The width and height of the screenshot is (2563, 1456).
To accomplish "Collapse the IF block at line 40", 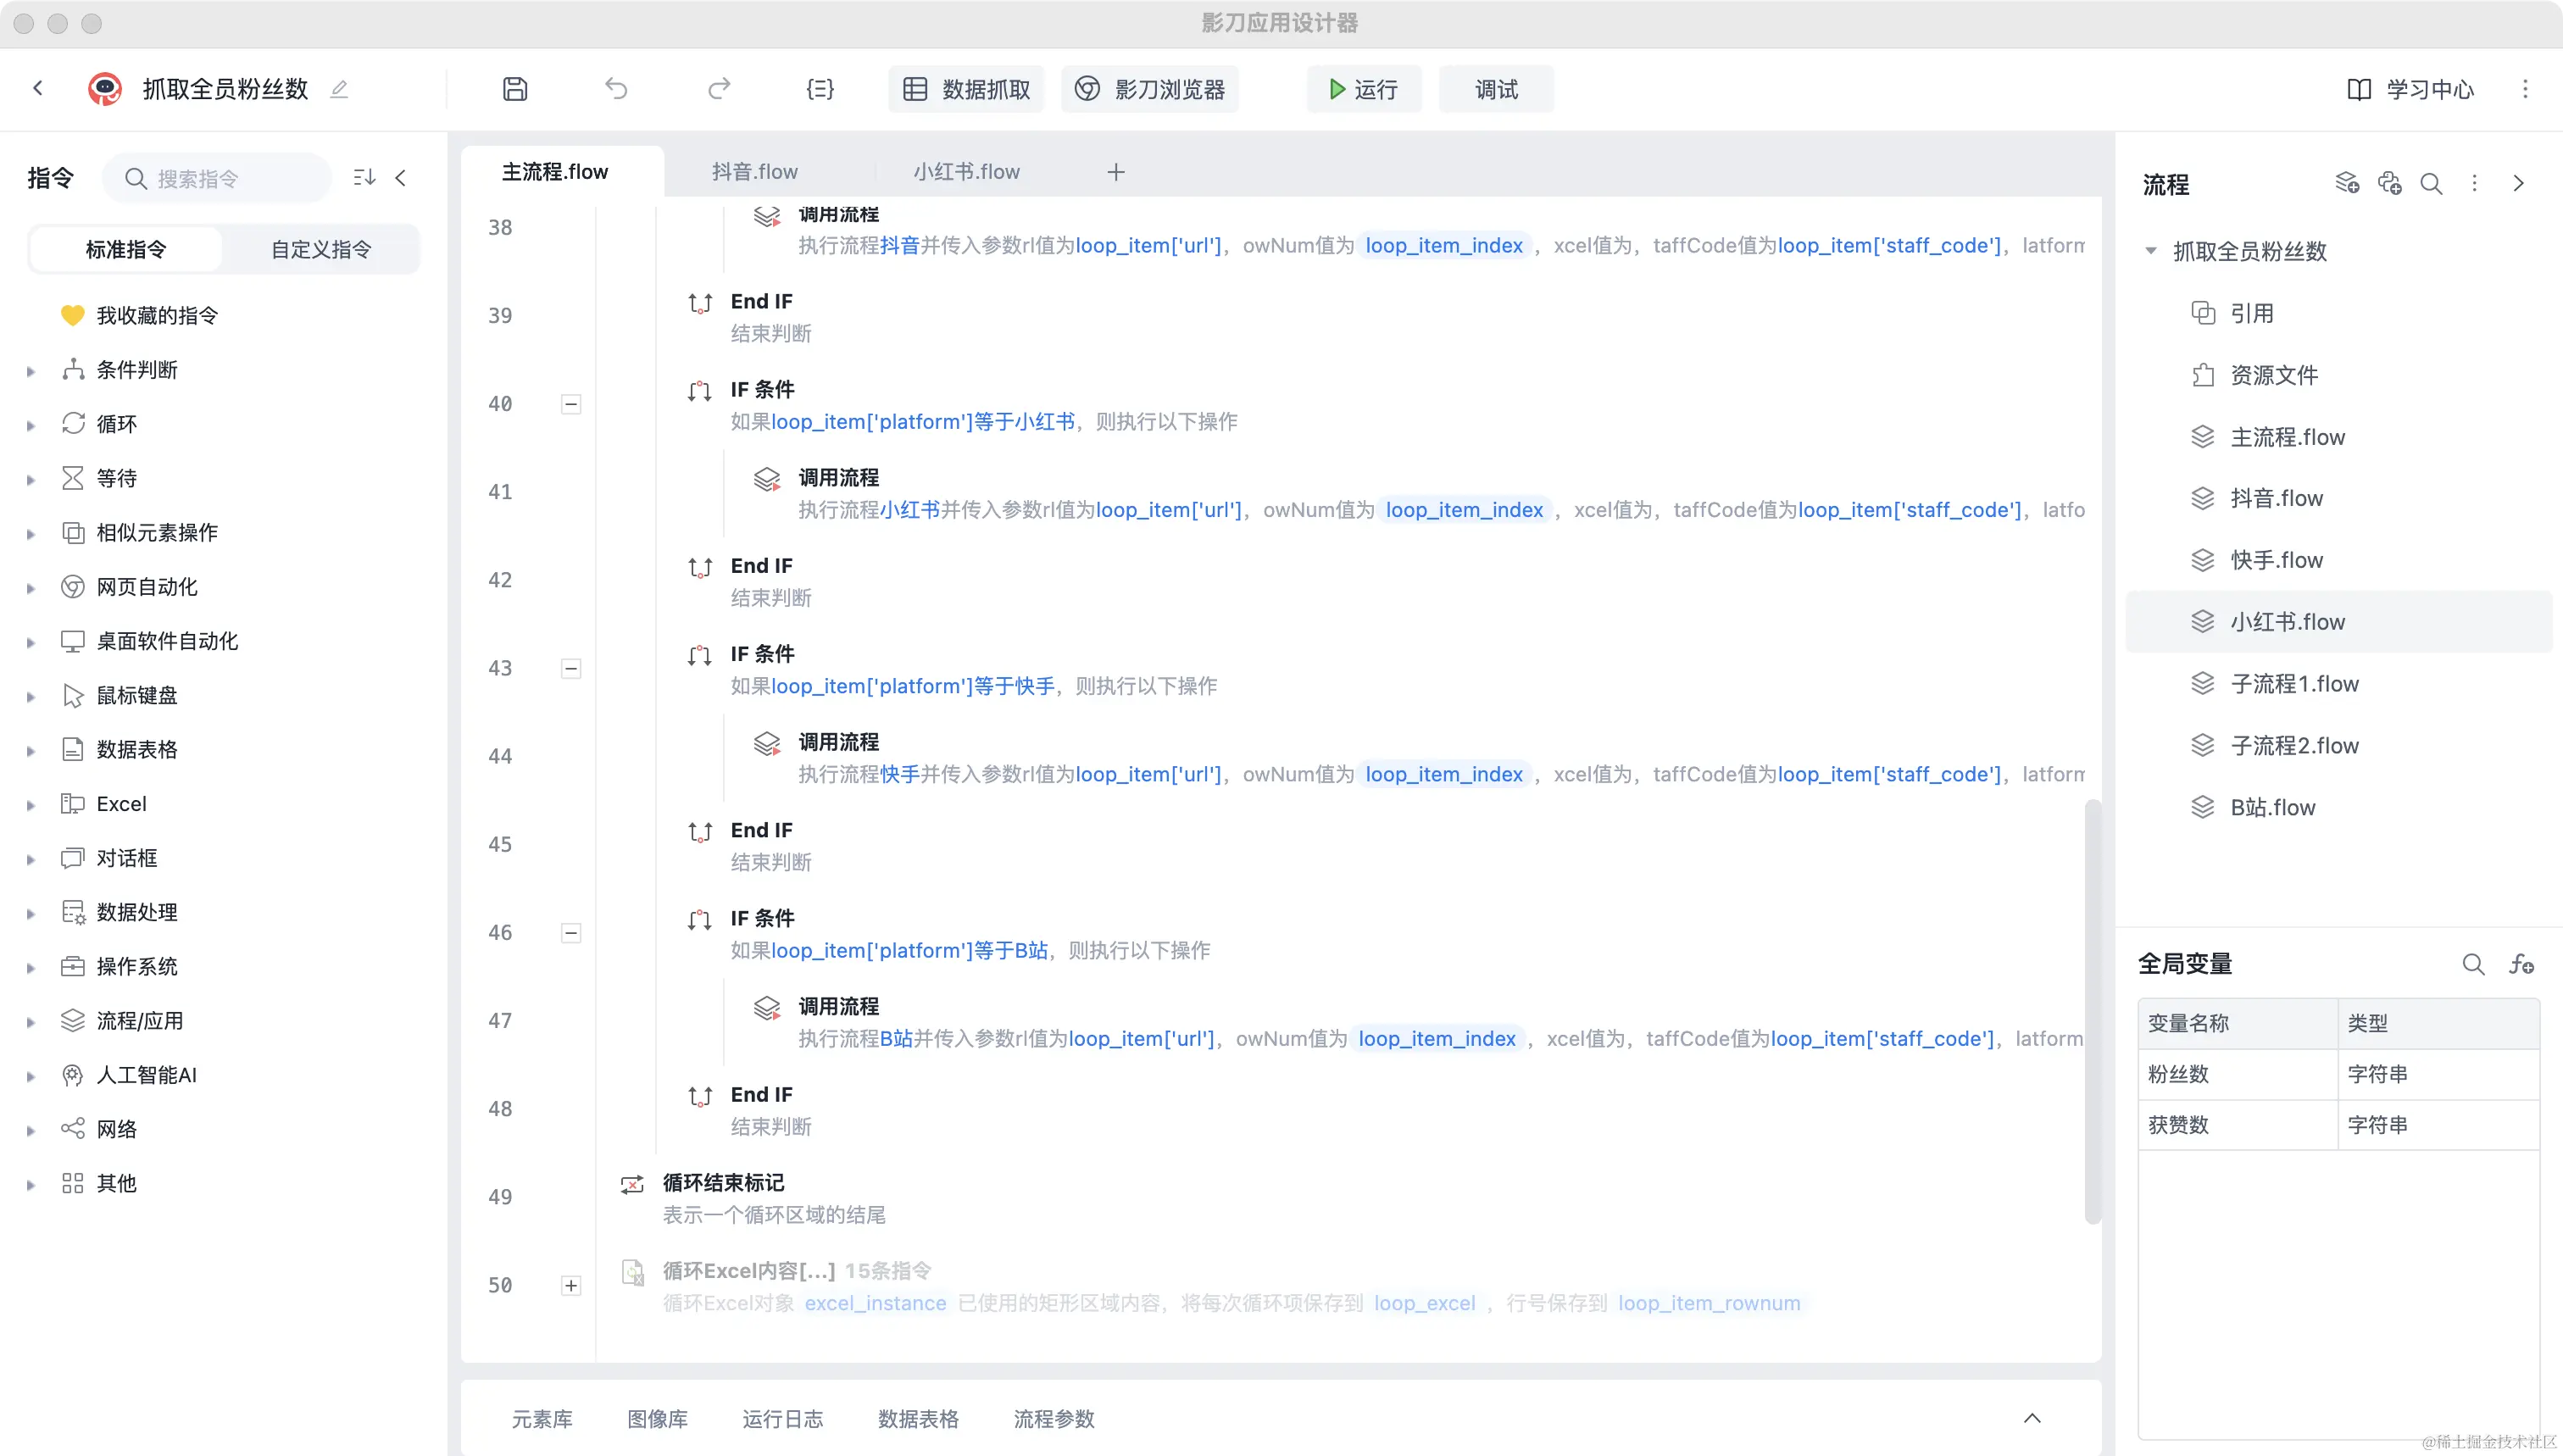I will (571, 404).
